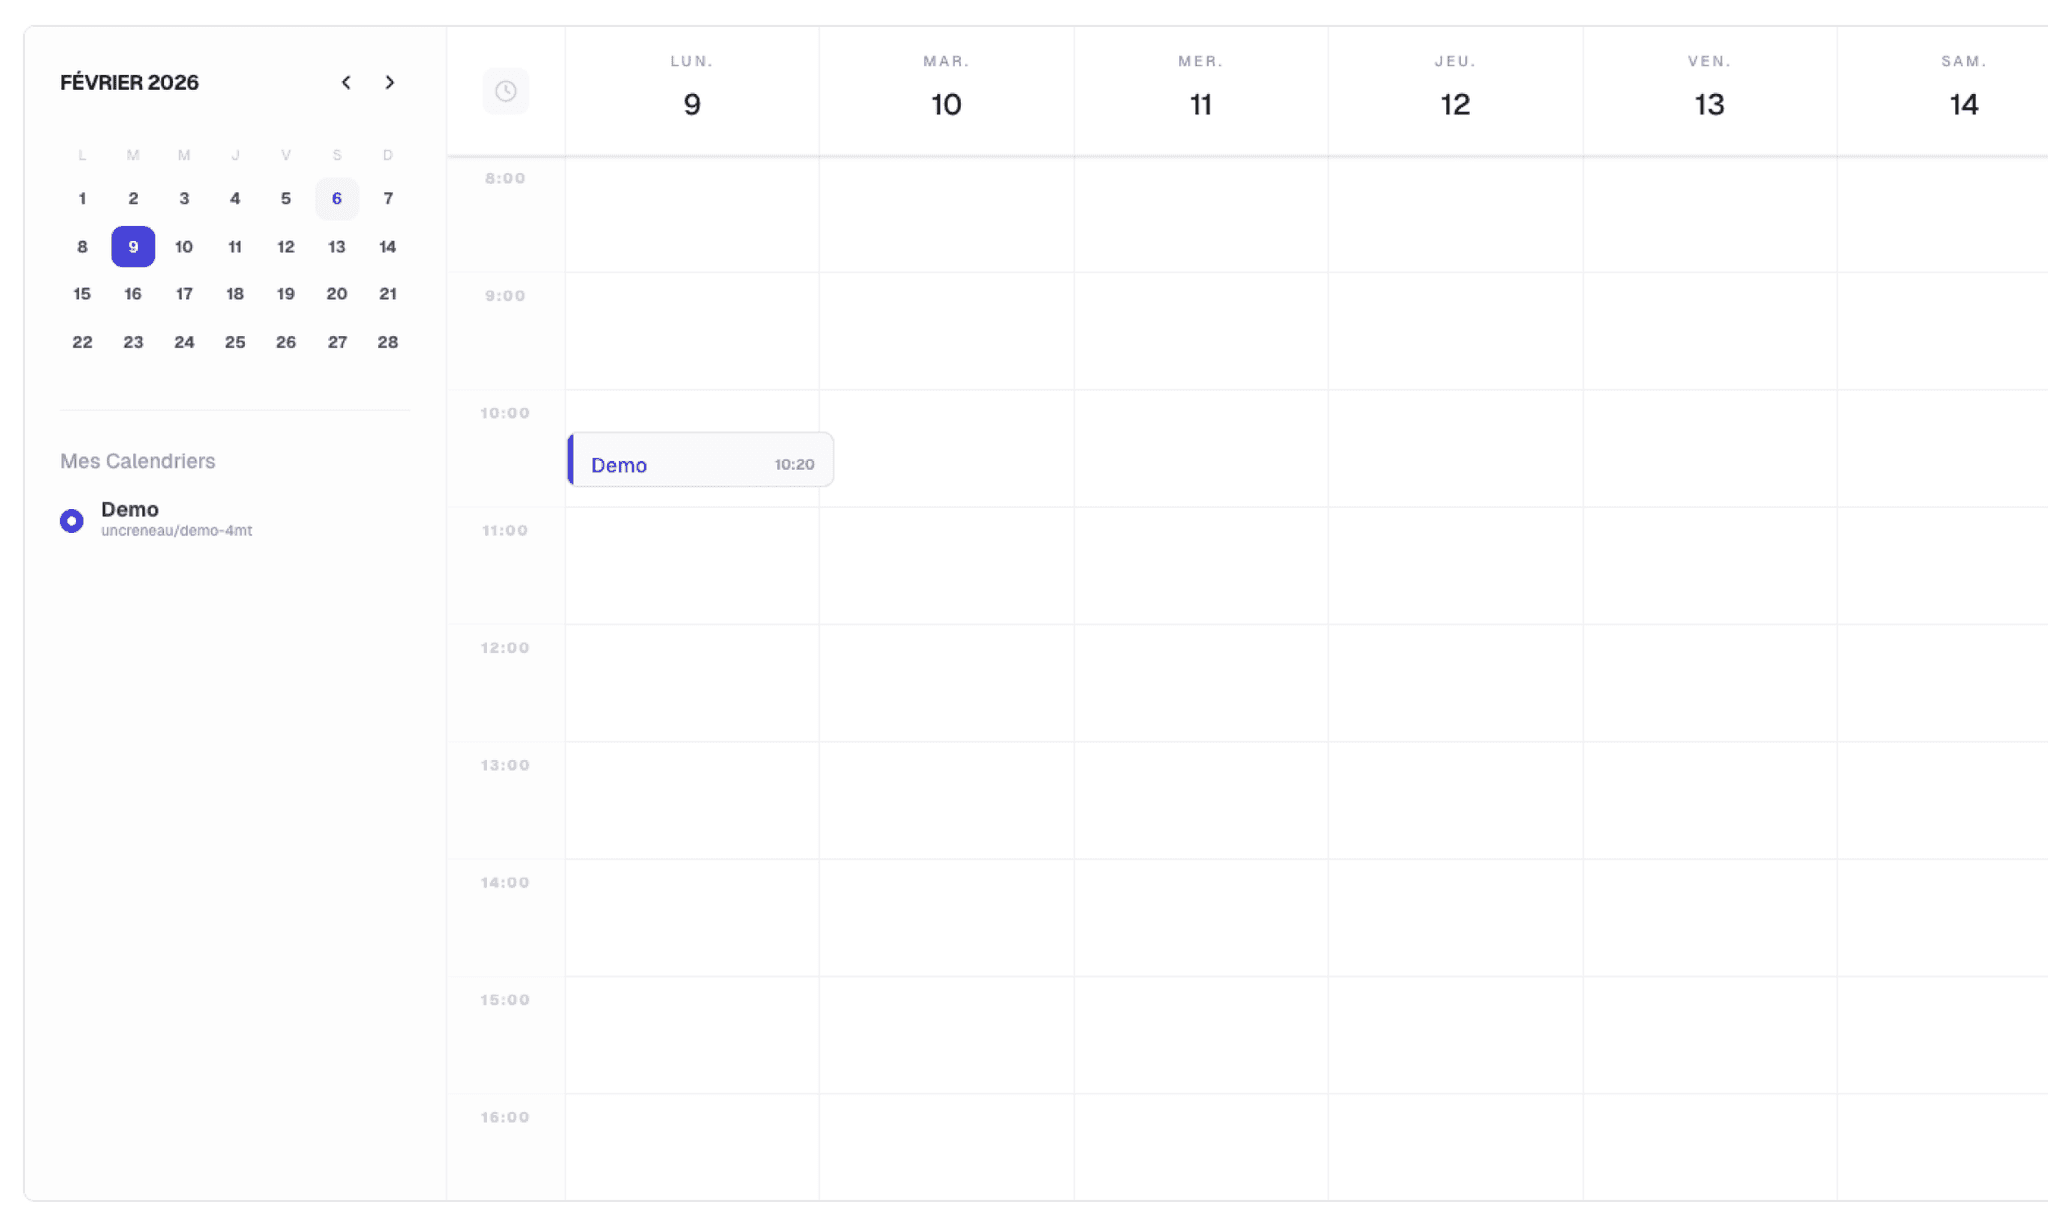The image size is (2048, 1221).
Task: Select February 1 in the mini calendar
Action: [82, 198]
